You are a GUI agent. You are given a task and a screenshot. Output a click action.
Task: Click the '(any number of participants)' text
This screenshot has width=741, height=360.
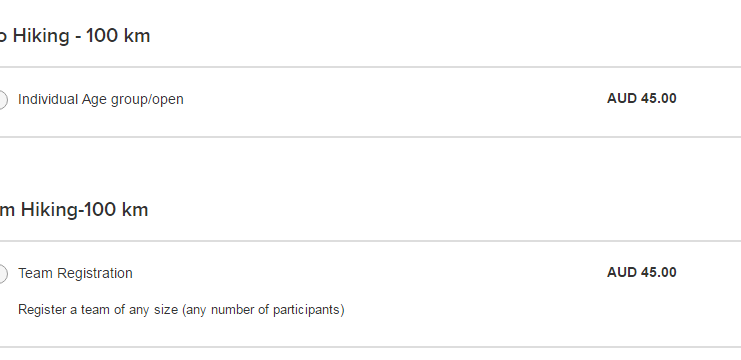coord(263,310)
